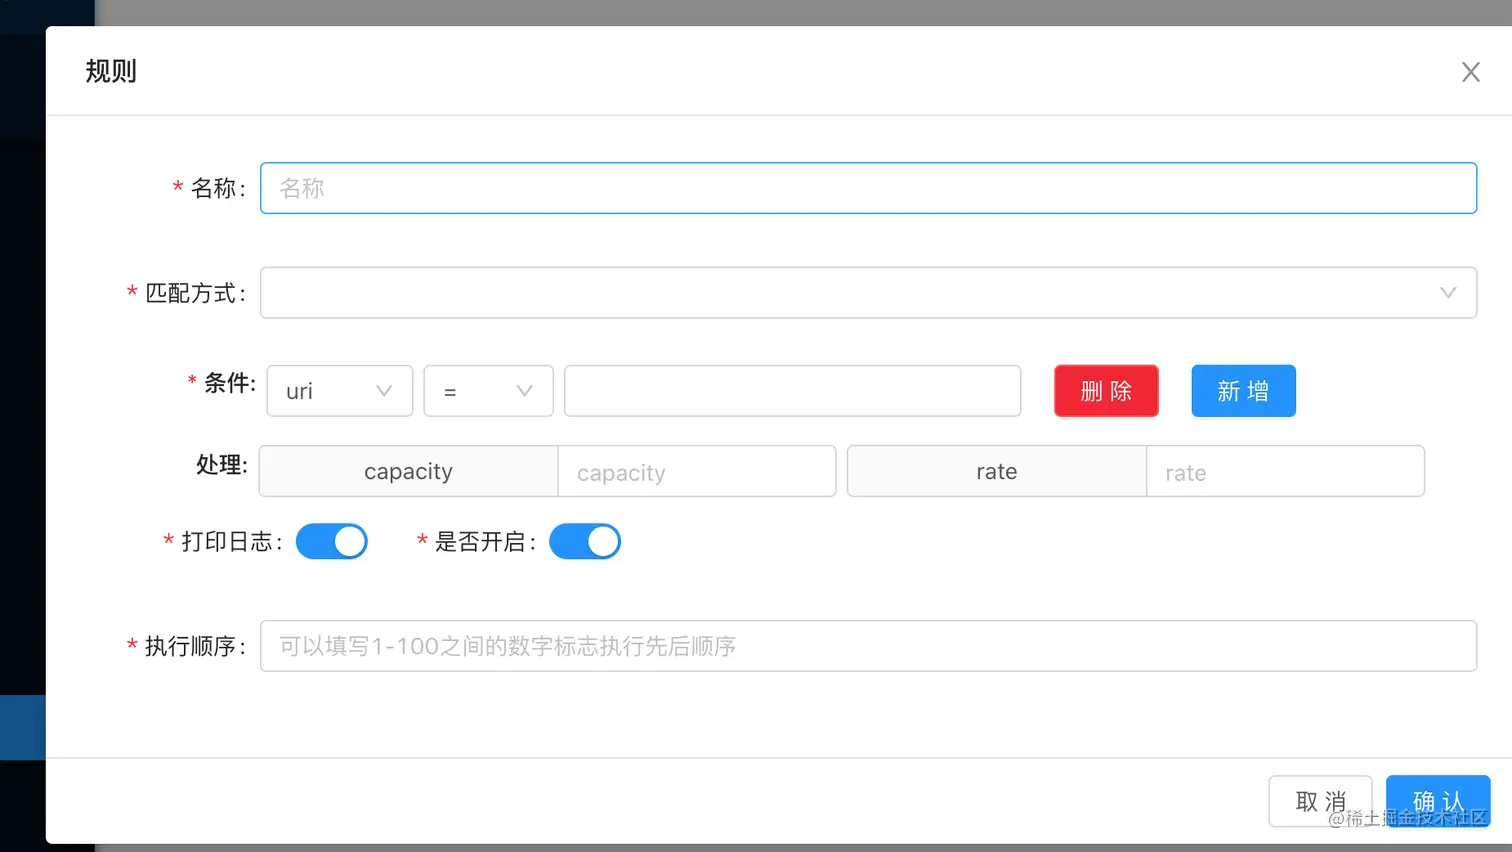Click the red 删除 button
This screenshot has width=1512, height=852.
pos(1106,391)
